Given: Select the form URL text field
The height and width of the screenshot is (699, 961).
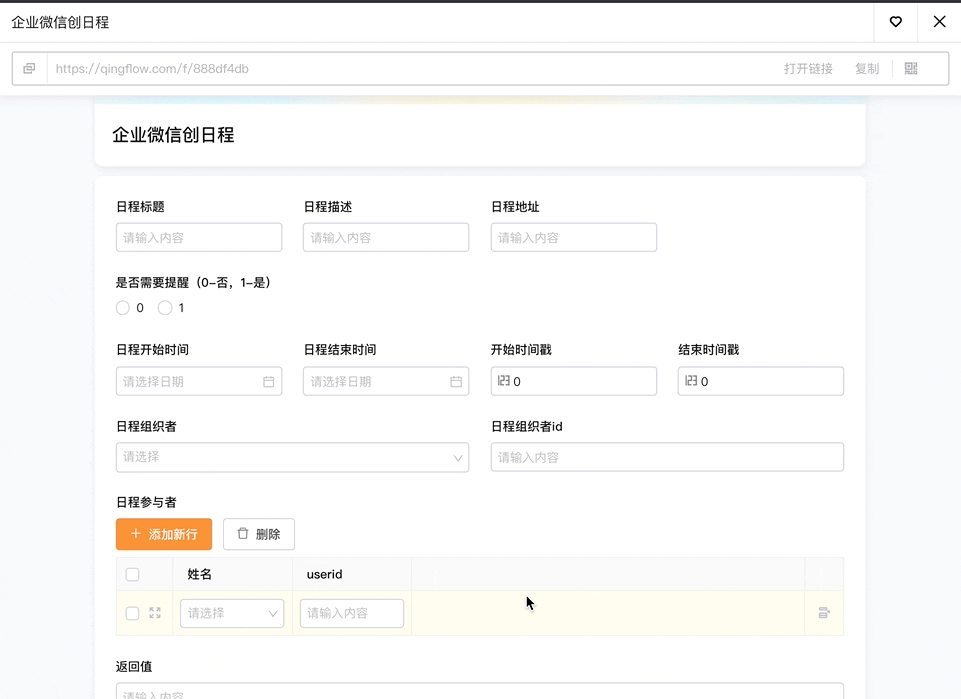Looking at the screenshot, I should coord(411,69).
